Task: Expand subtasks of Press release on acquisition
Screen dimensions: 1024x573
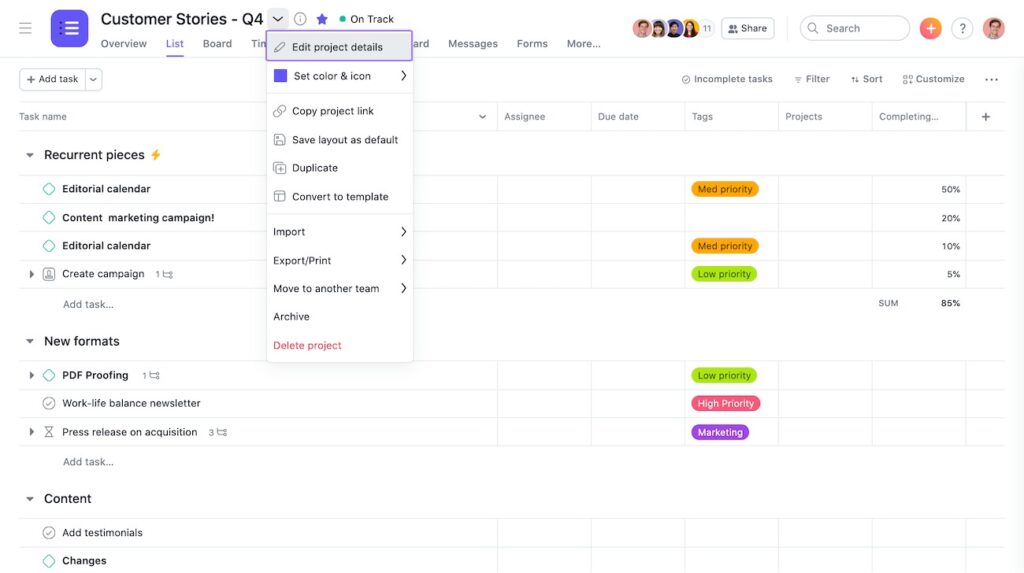Action: tap(31, 432)
